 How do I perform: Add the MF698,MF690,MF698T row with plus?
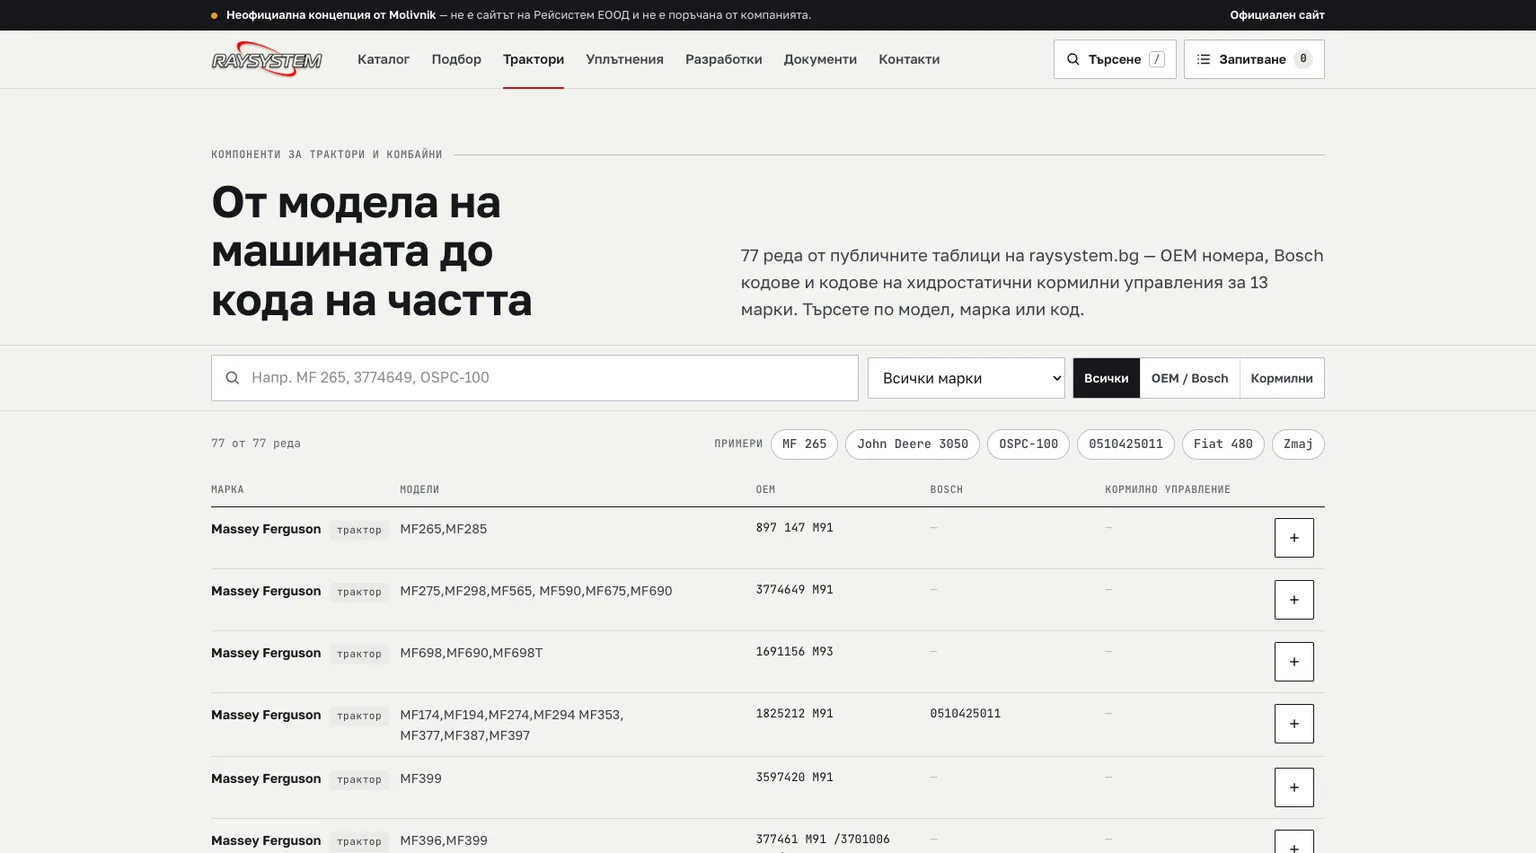pyautogui.click(x=1294, y=662)
